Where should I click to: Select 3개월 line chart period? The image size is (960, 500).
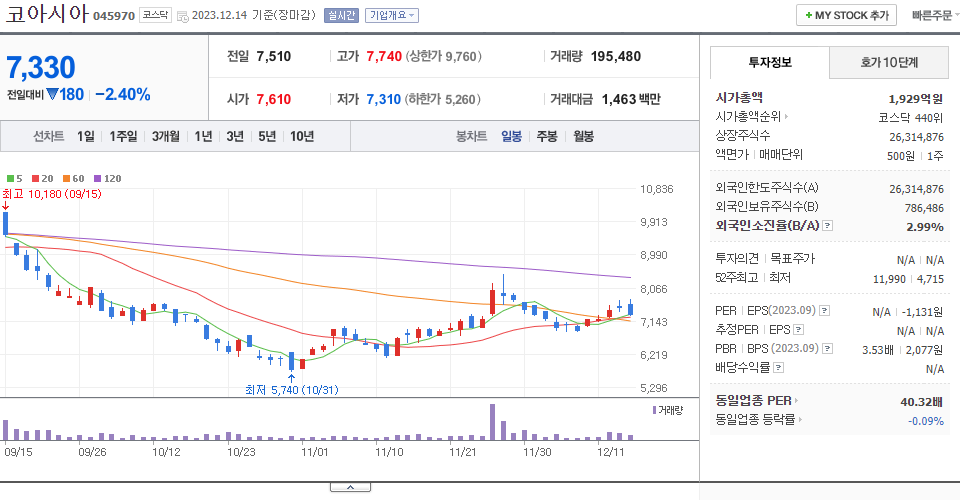[166, 136]
